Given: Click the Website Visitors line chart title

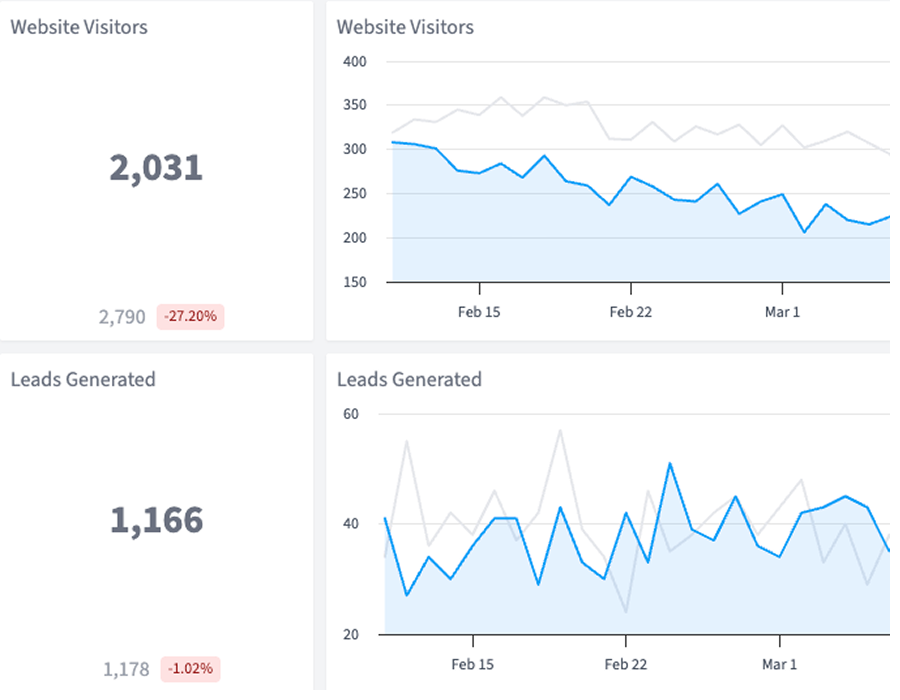Looking at the screenshot, I should pyautogui.click(x=405, y=27).
